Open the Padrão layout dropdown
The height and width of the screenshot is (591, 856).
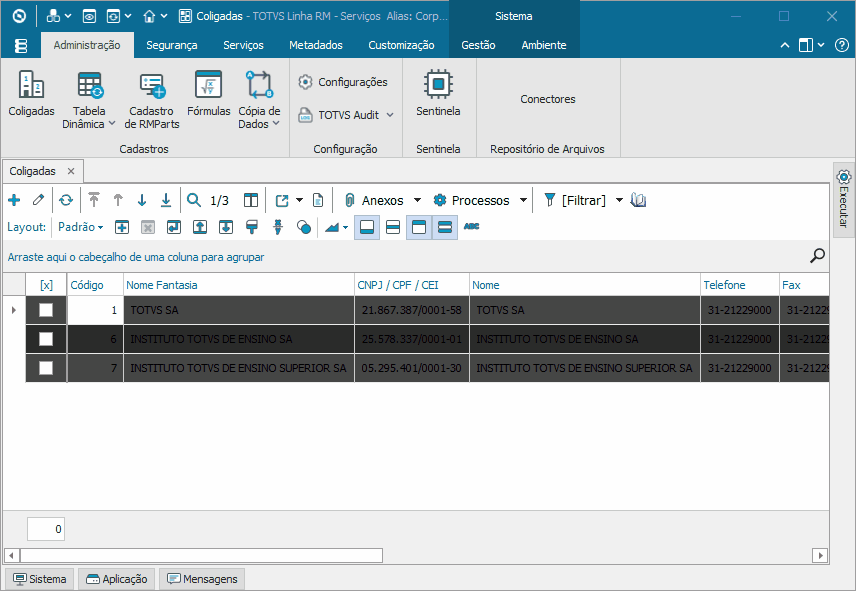click(x=81, y=227)
